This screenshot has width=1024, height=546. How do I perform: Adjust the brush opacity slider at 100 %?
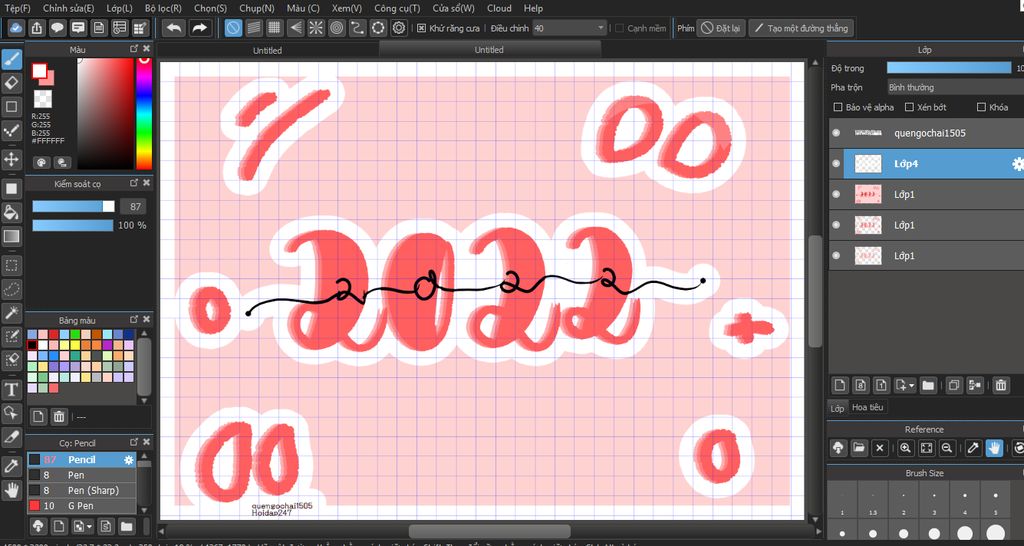[x=73, y=225]
